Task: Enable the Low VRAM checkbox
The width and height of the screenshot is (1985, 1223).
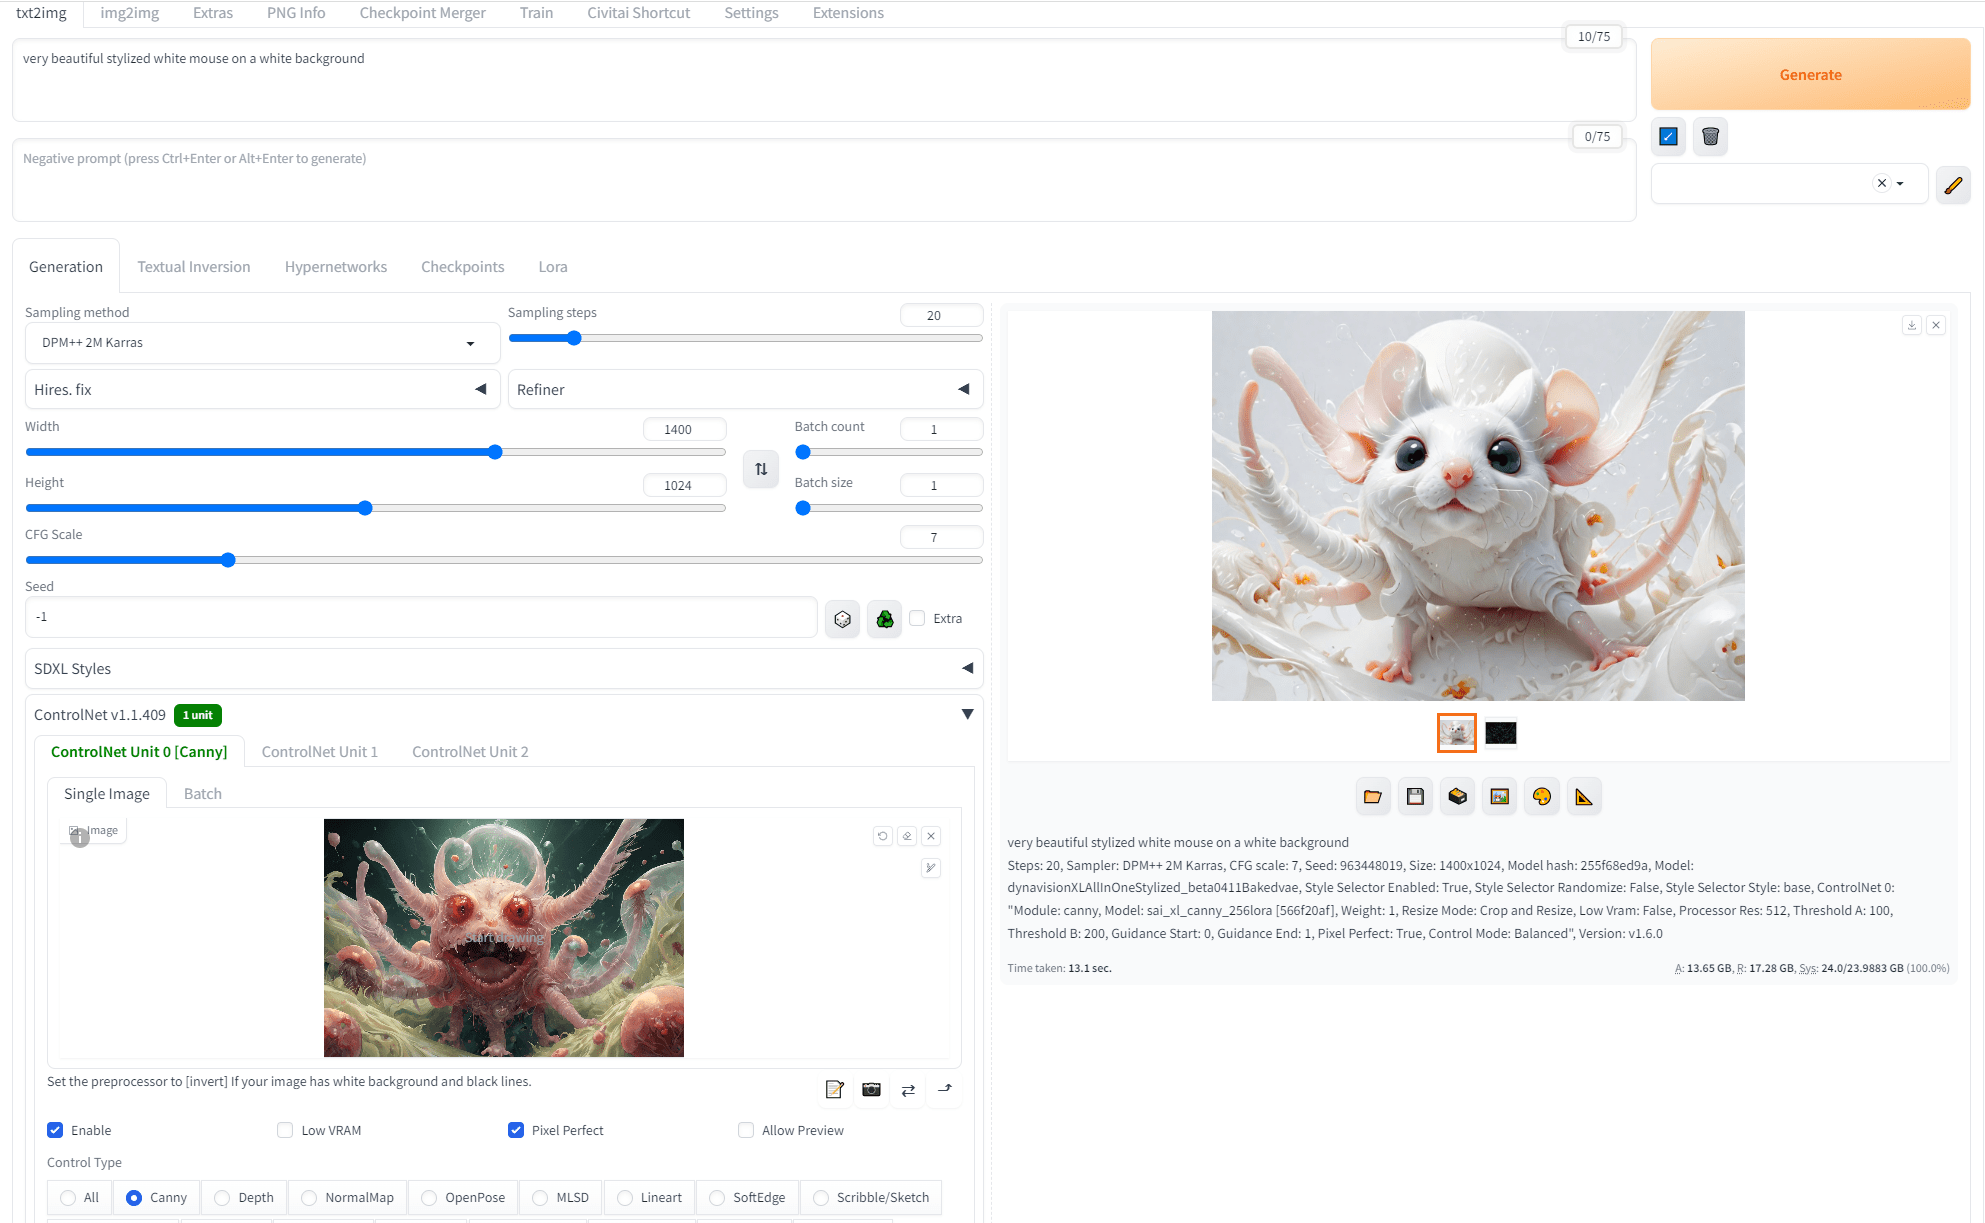Action: [x=285, y=1130]
